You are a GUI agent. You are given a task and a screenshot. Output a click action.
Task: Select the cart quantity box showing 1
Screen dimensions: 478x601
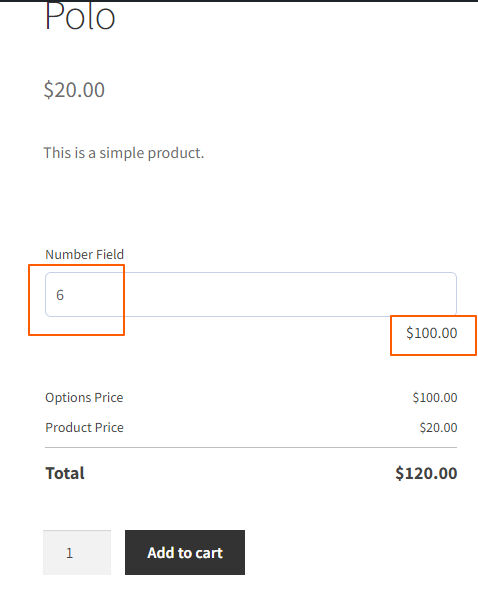(x=77, y=552)
